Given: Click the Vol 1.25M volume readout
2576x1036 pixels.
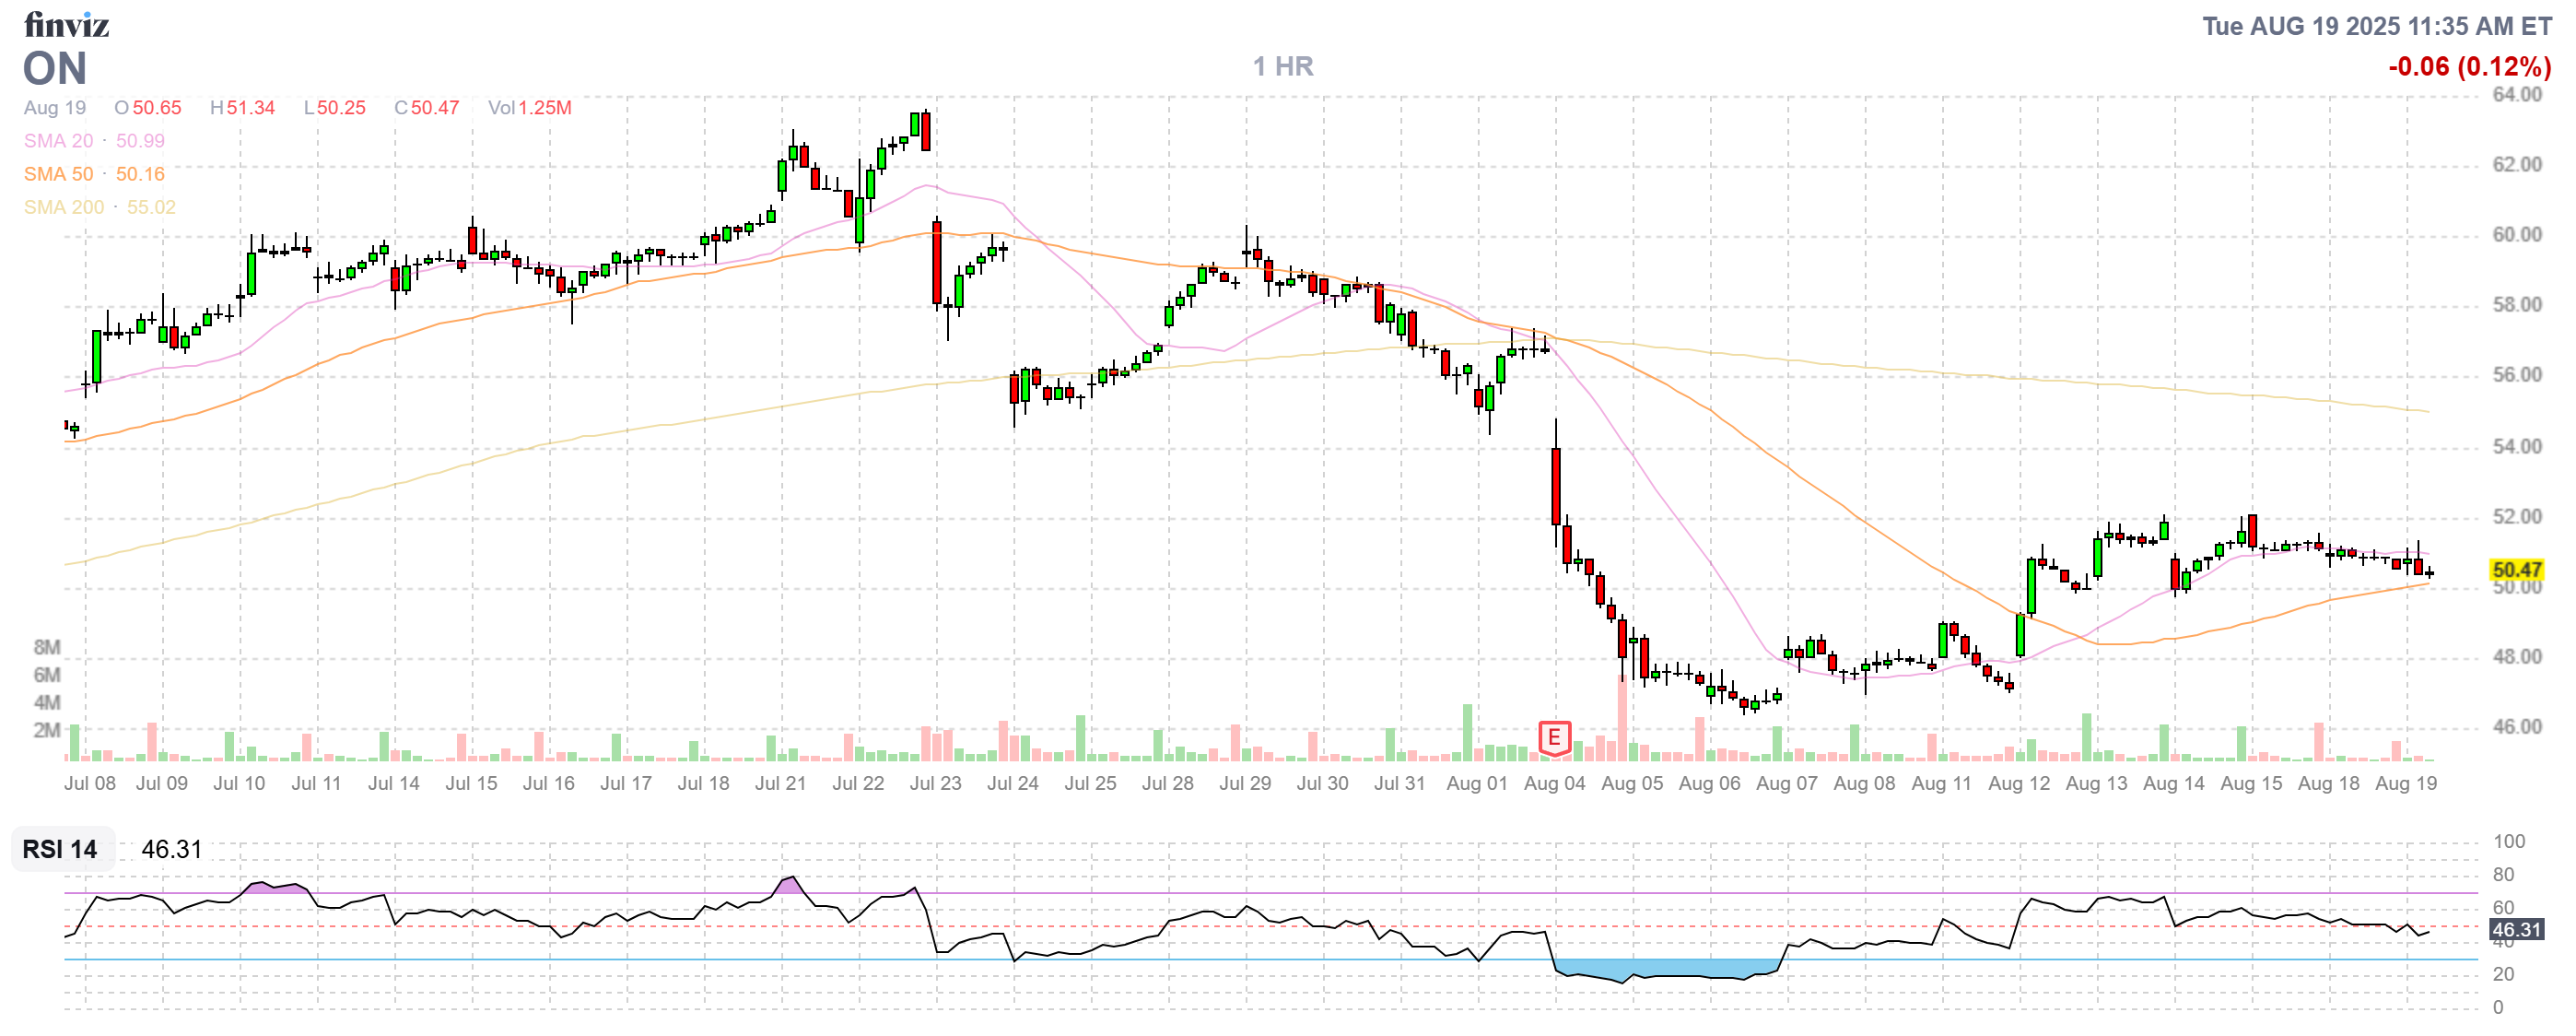Looking at the screenshot, I should [x=529, y=108].
